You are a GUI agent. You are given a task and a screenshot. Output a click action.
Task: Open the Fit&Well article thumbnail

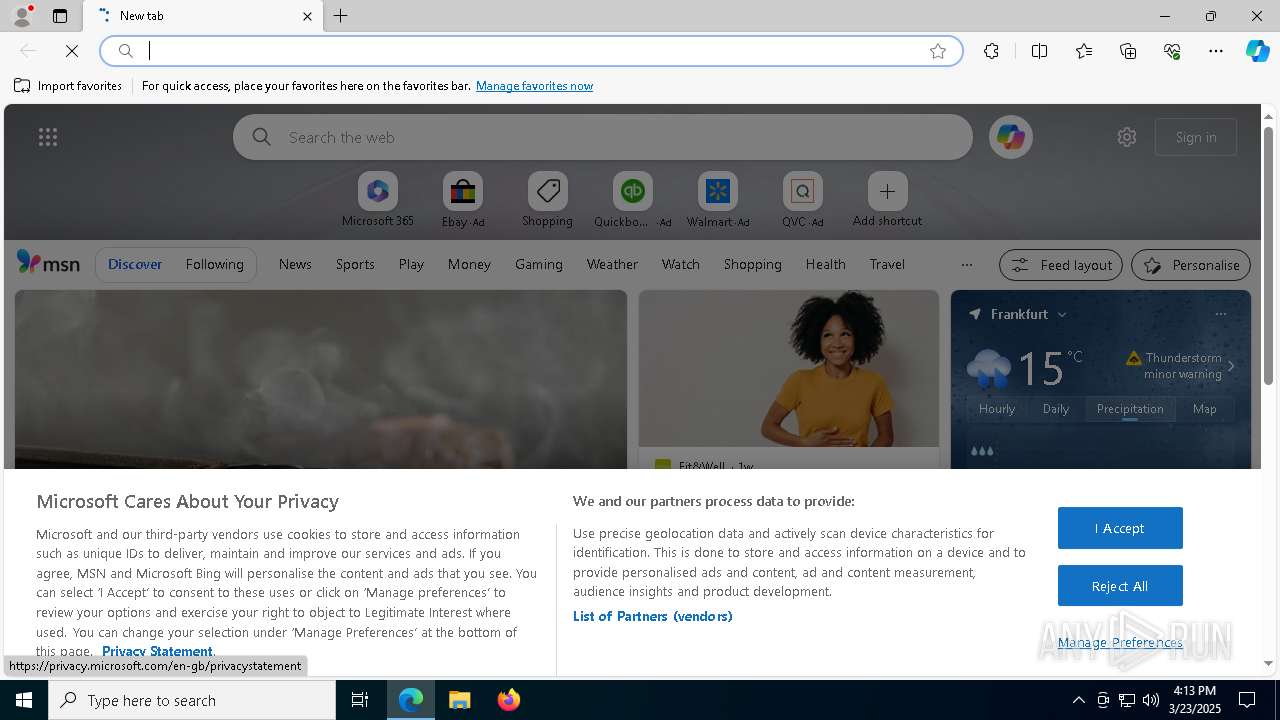[x=789, y=368]
